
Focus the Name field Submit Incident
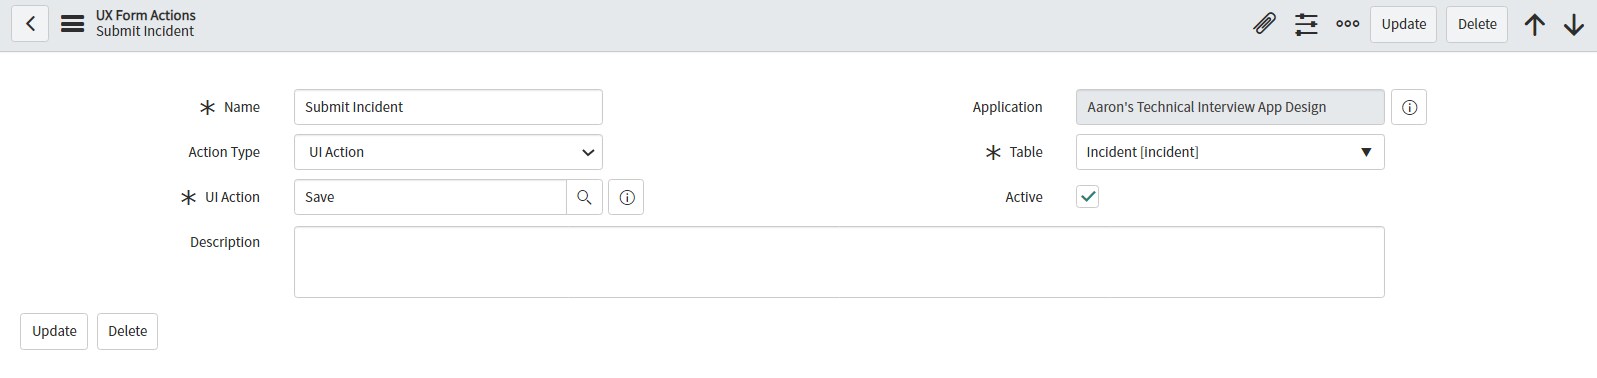pos(448,107)
